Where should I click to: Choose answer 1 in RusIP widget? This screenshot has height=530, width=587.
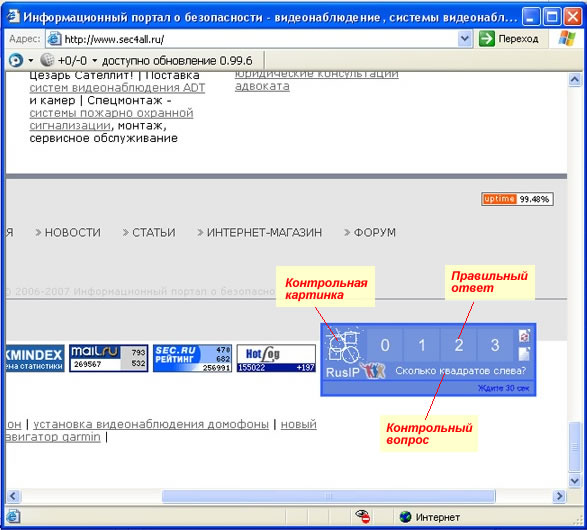coord(422,345)
